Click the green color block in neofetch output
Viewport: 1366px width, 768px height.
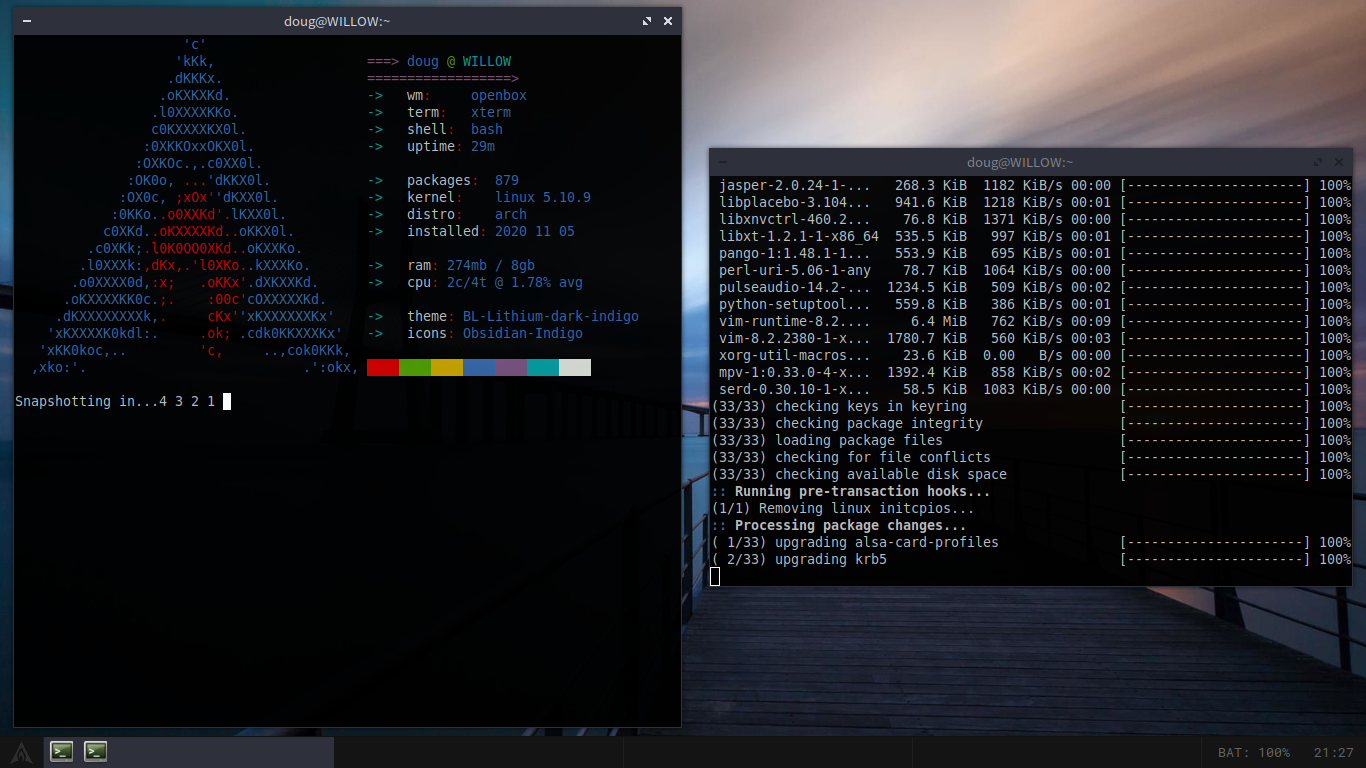click(415, 368)
